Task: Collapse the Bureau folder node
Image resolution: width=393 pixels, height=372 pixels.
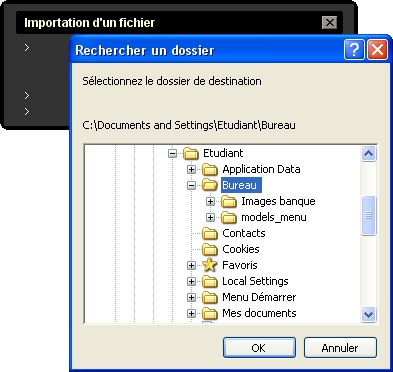Action: 191,185
